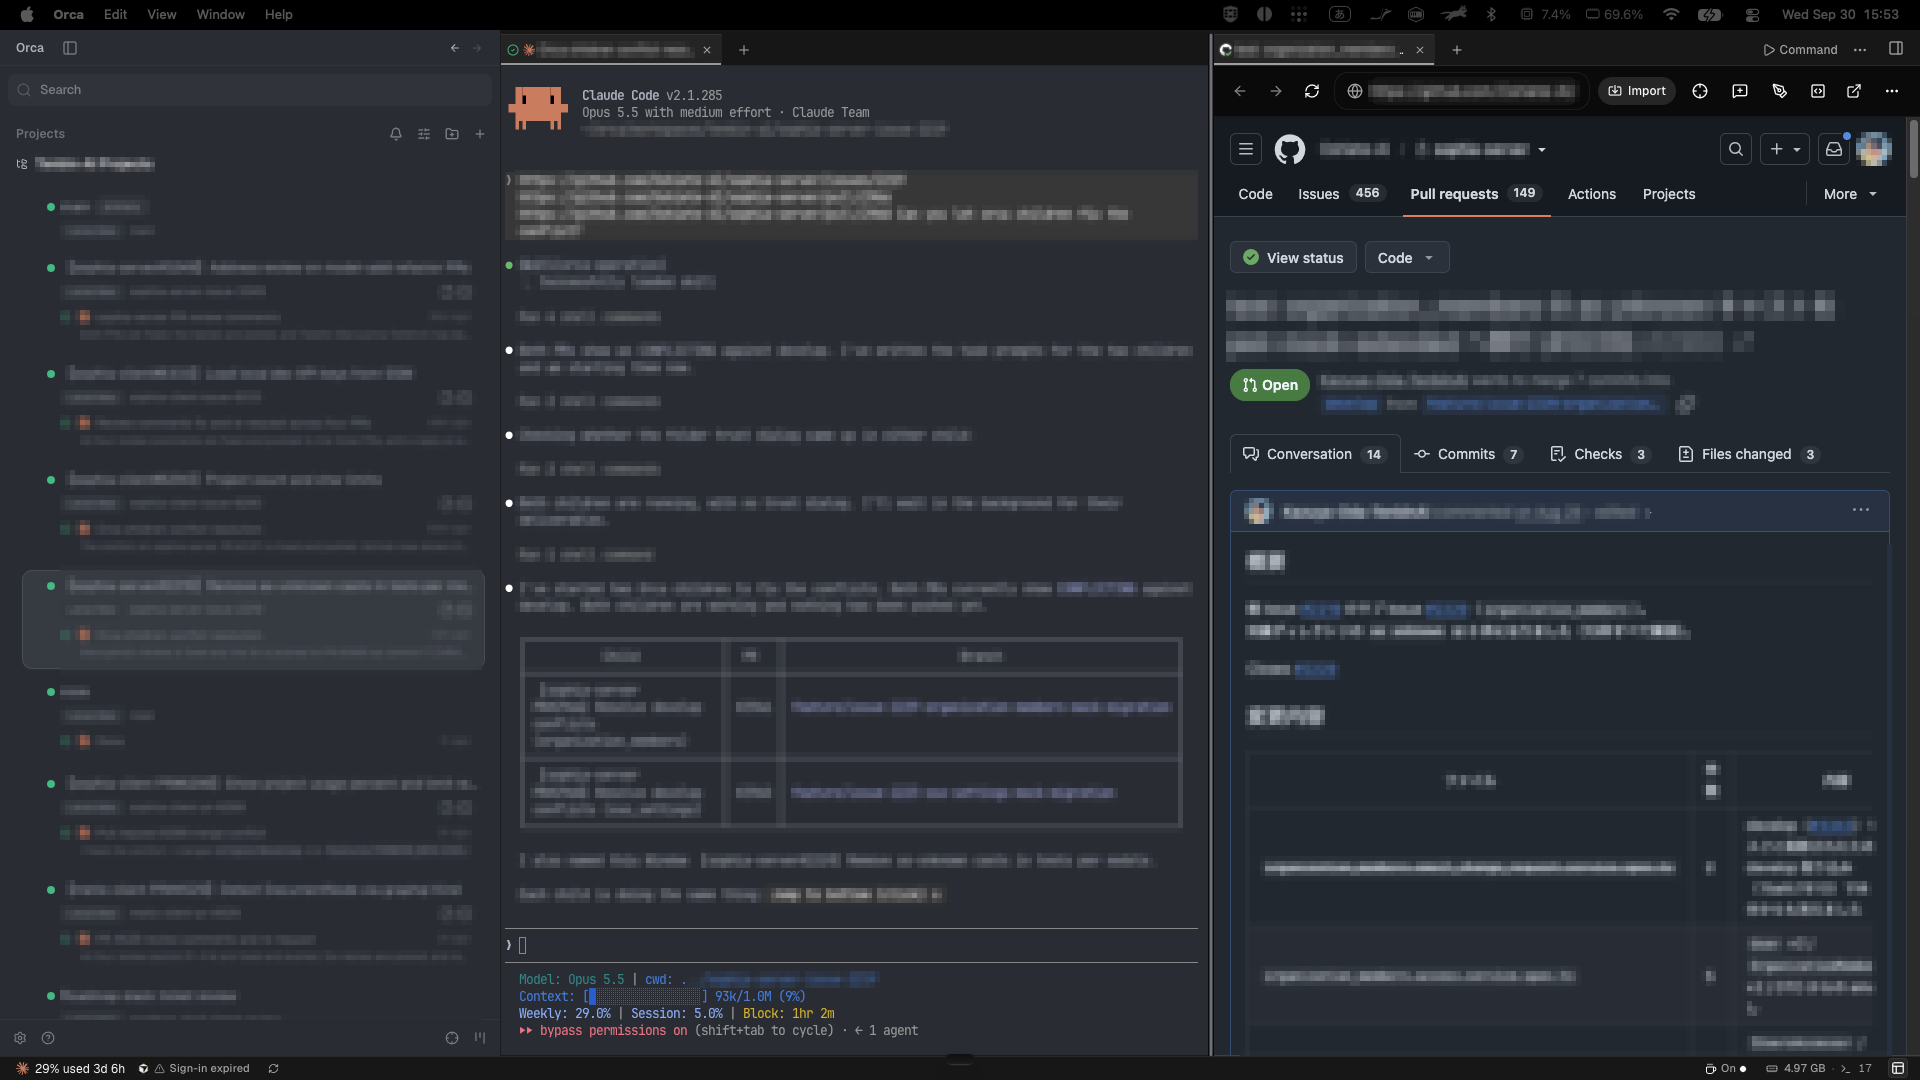Image resolution: width=1920 pixels, height=1080 pixels.
Task: Open the more options dots next to Command
Action: [1860, 50]
